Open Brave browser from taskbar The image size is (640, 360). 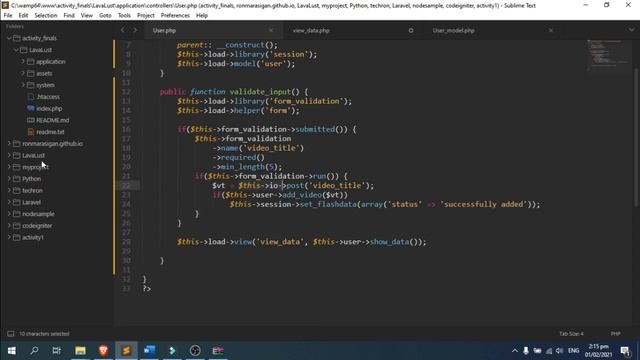coord(103,351)
